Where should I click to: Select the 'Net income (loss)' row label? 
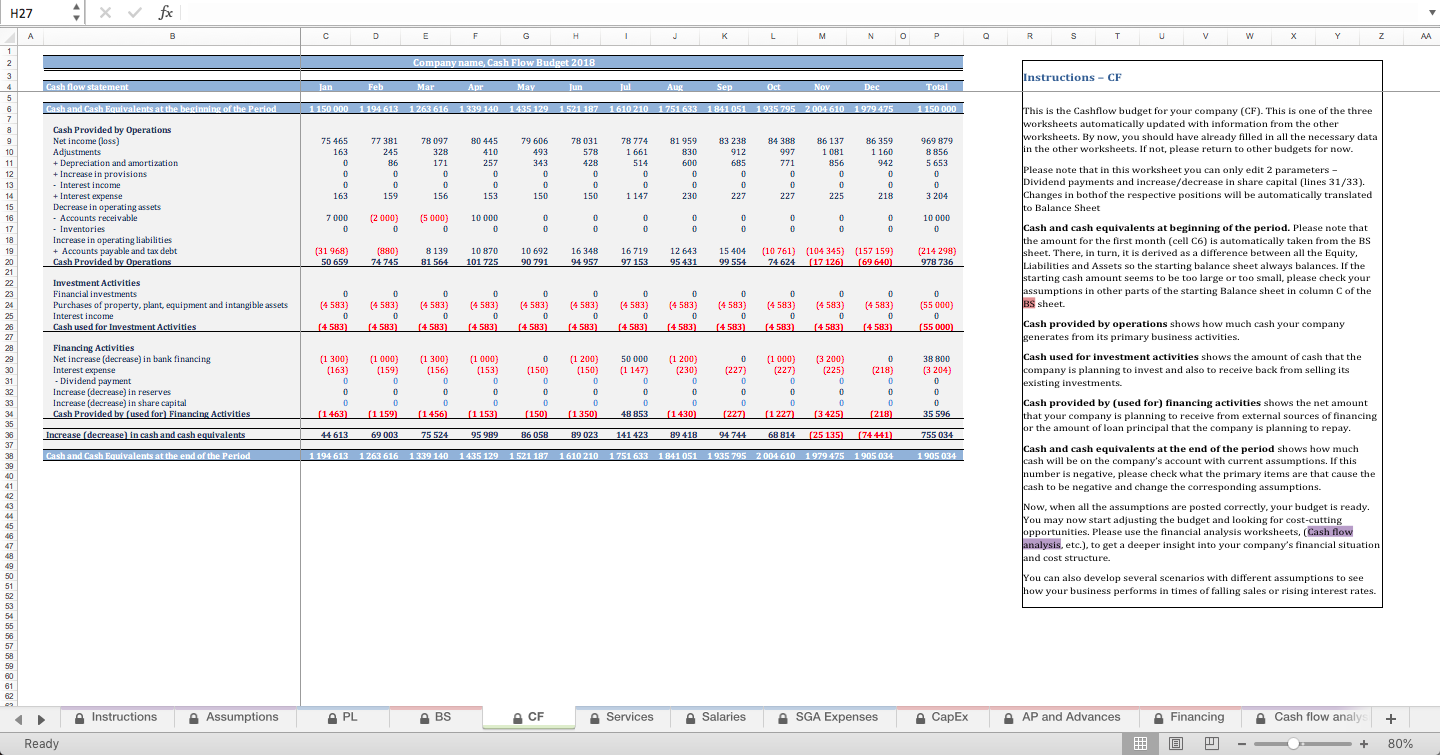point(85,141)
